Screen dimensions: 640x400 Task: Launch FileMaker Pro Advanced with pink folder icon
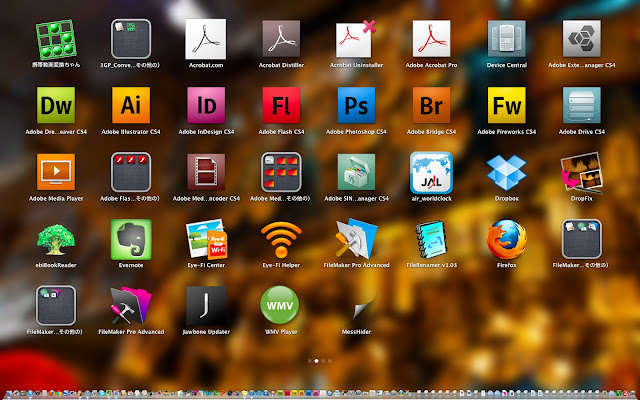(131, 306)
